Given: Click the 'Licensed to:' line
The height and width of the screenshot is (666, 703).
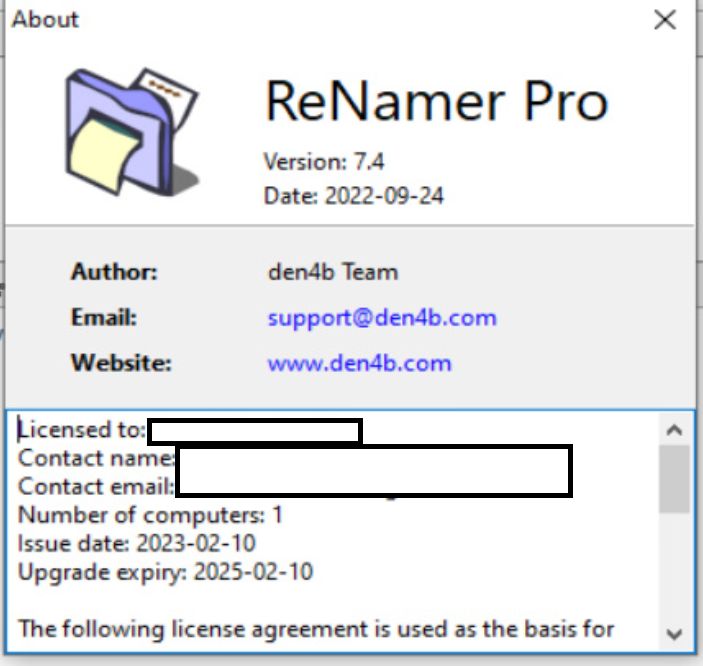Looking at the screenshot, I should coord(82,430).
